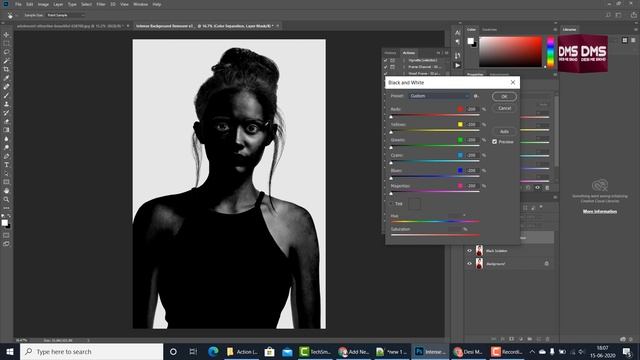Select the Eyedropper tool in toolbar
Screen dimensions: 640x360
(6, 78)
